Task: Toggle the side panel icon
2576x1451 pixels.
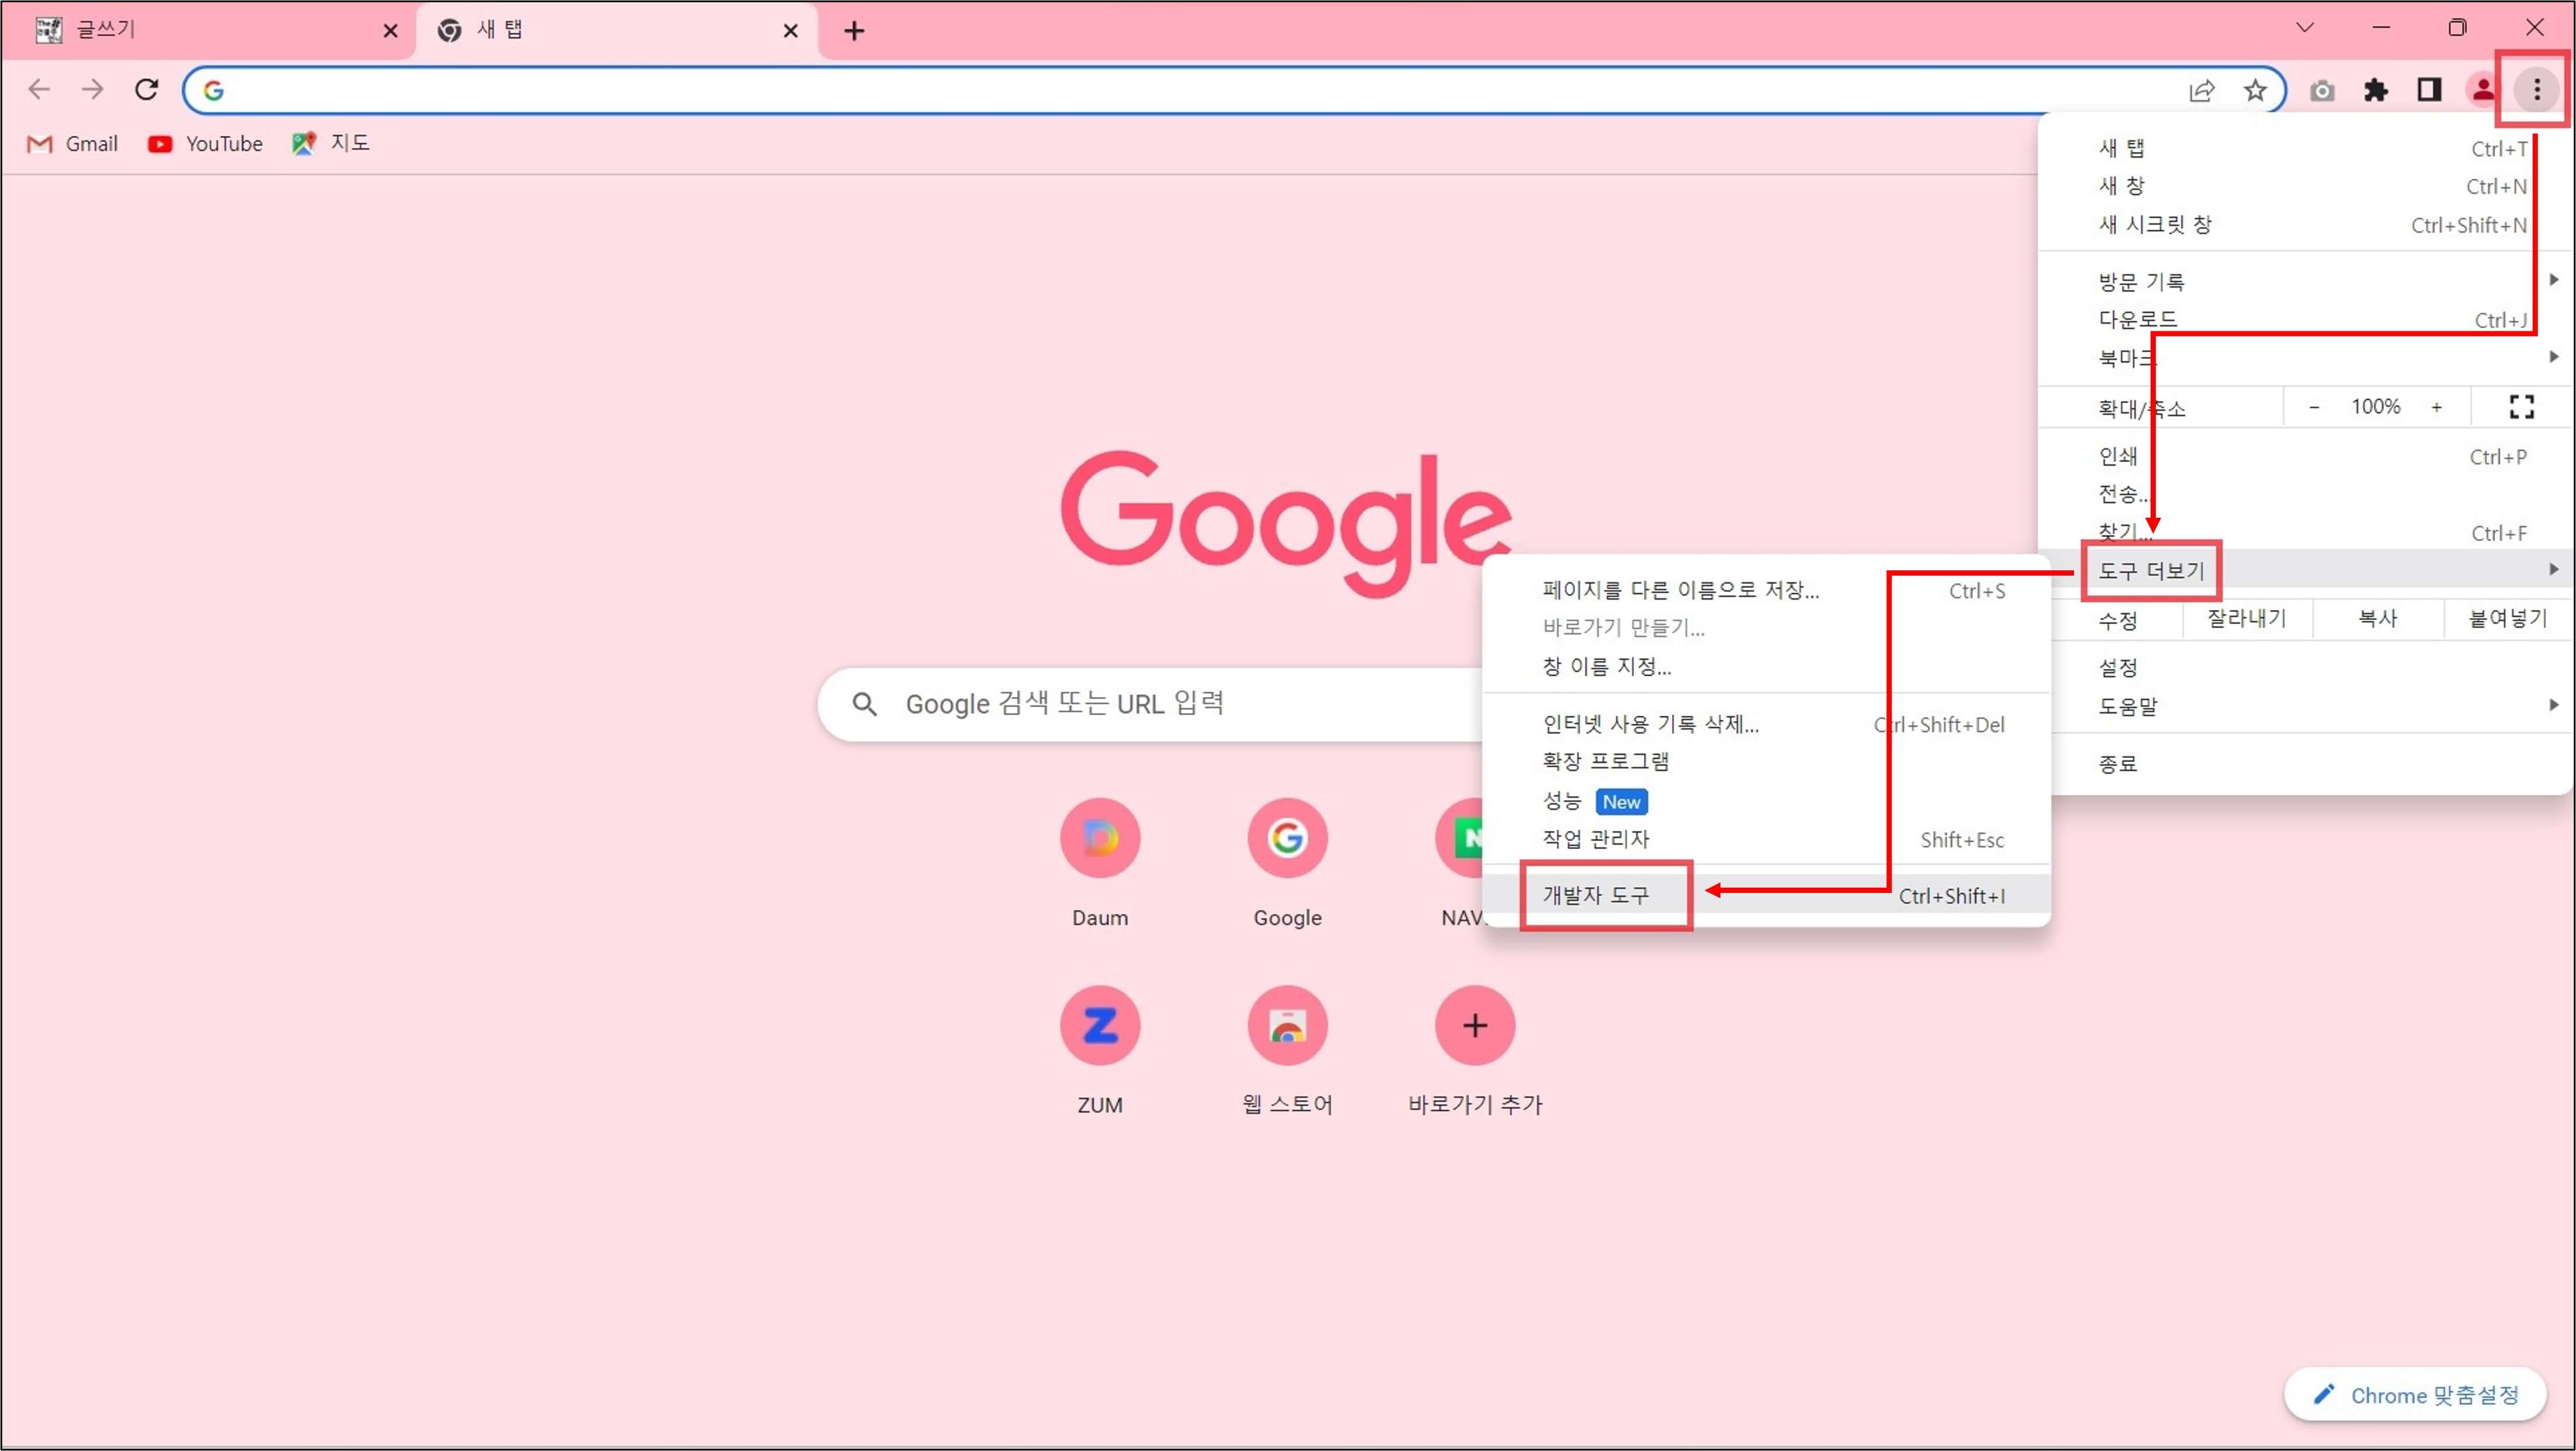Action: [x=2429, y=91]
